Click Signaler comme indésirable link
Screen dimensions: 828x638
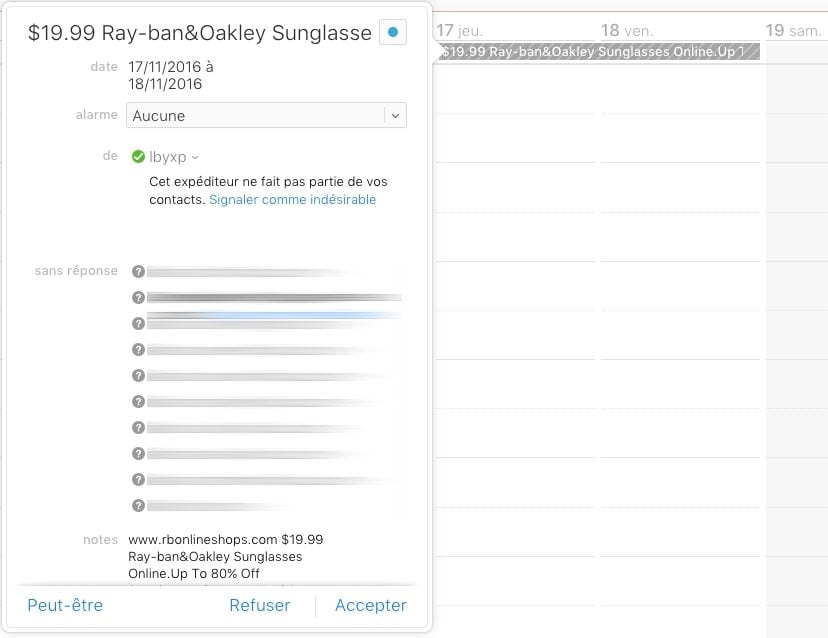coord(293,200)
